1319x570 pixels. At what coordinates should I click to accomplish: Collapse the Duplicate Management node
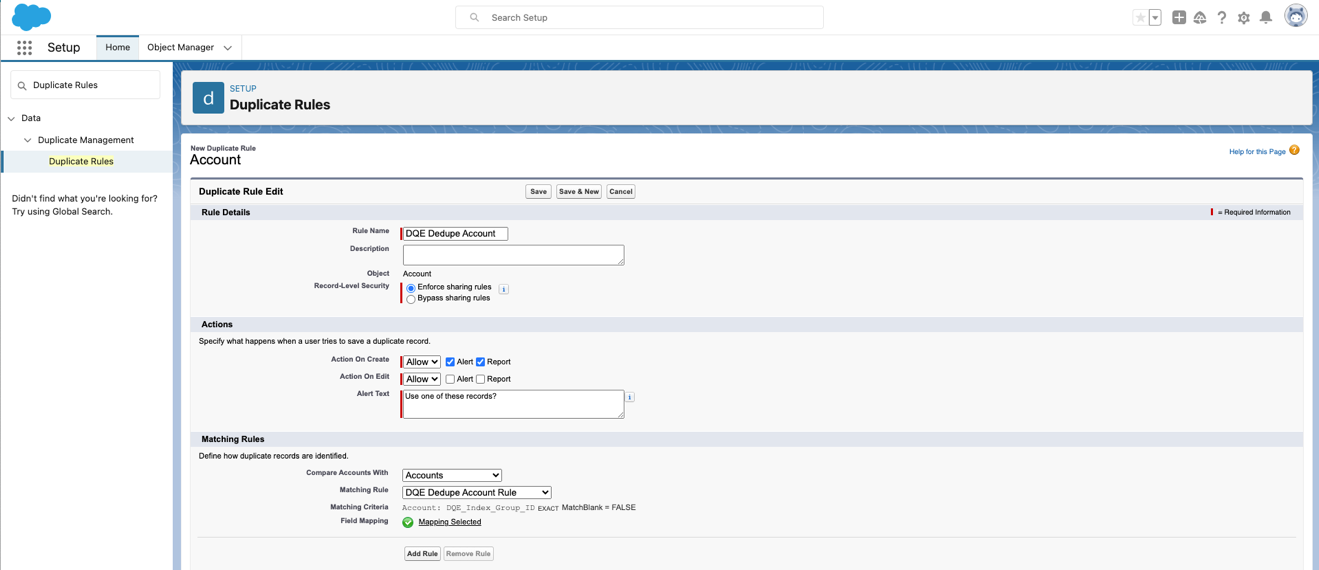point(27,140)
